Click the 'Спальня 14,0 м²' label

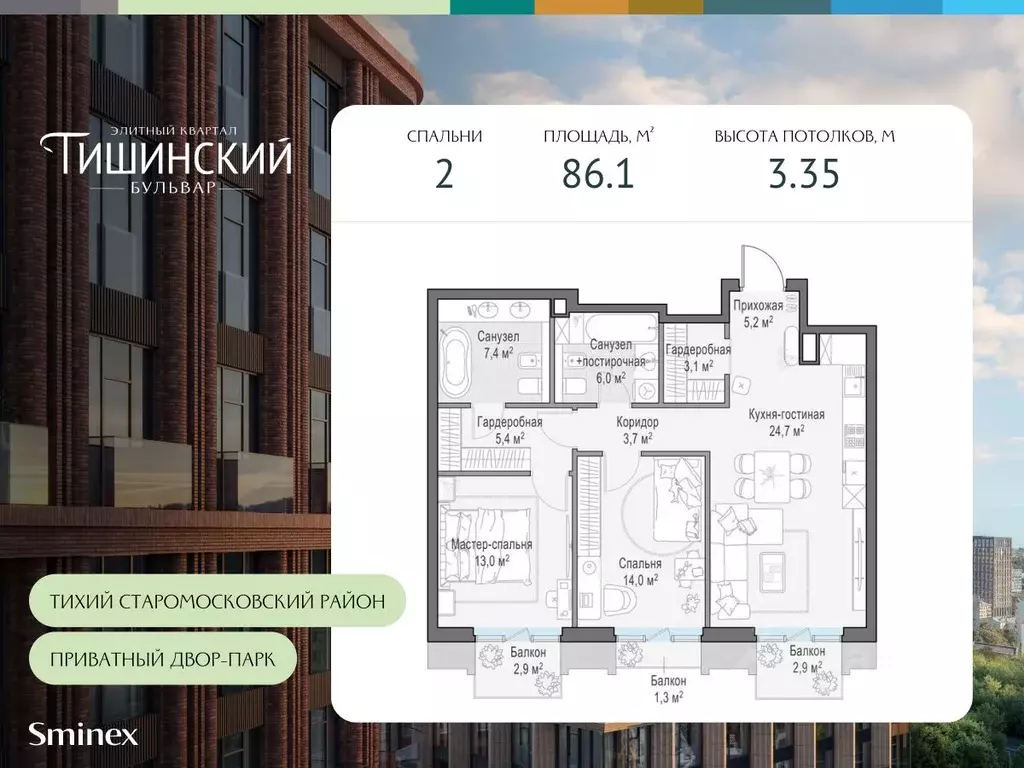[x=640, y=571]
